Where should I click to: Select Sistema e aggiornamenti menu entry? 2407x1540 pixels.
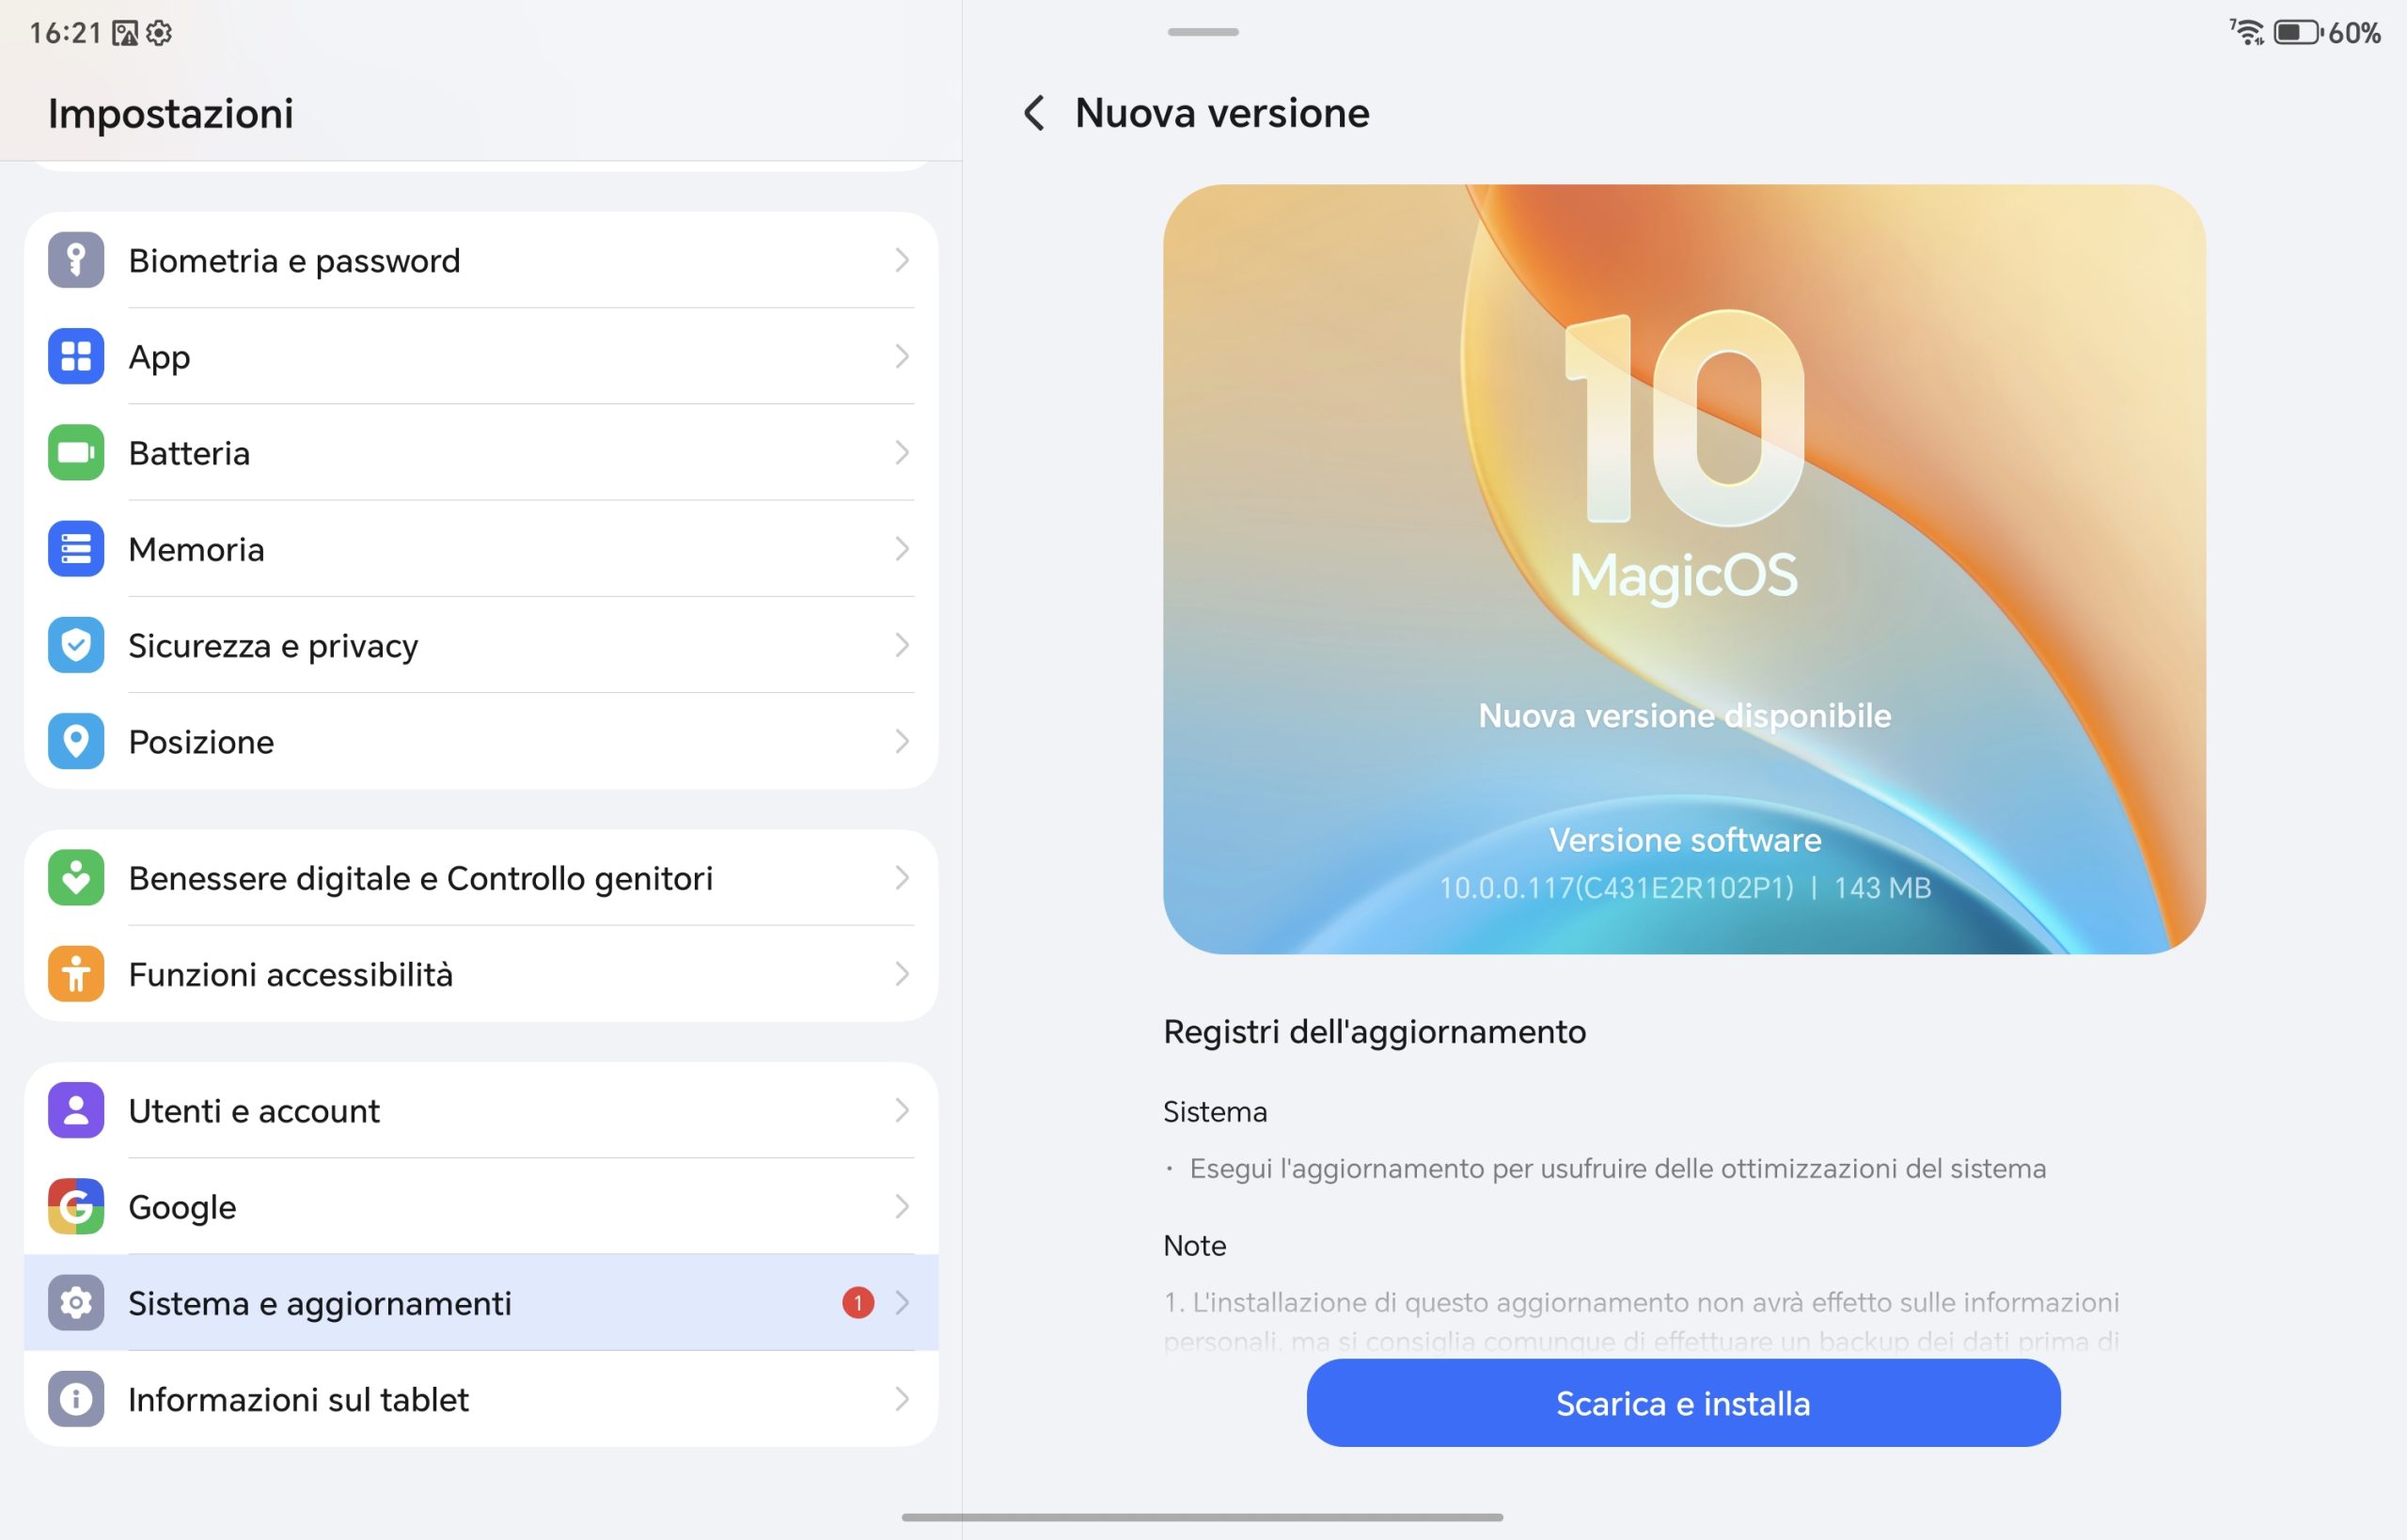pos(481,1303)
